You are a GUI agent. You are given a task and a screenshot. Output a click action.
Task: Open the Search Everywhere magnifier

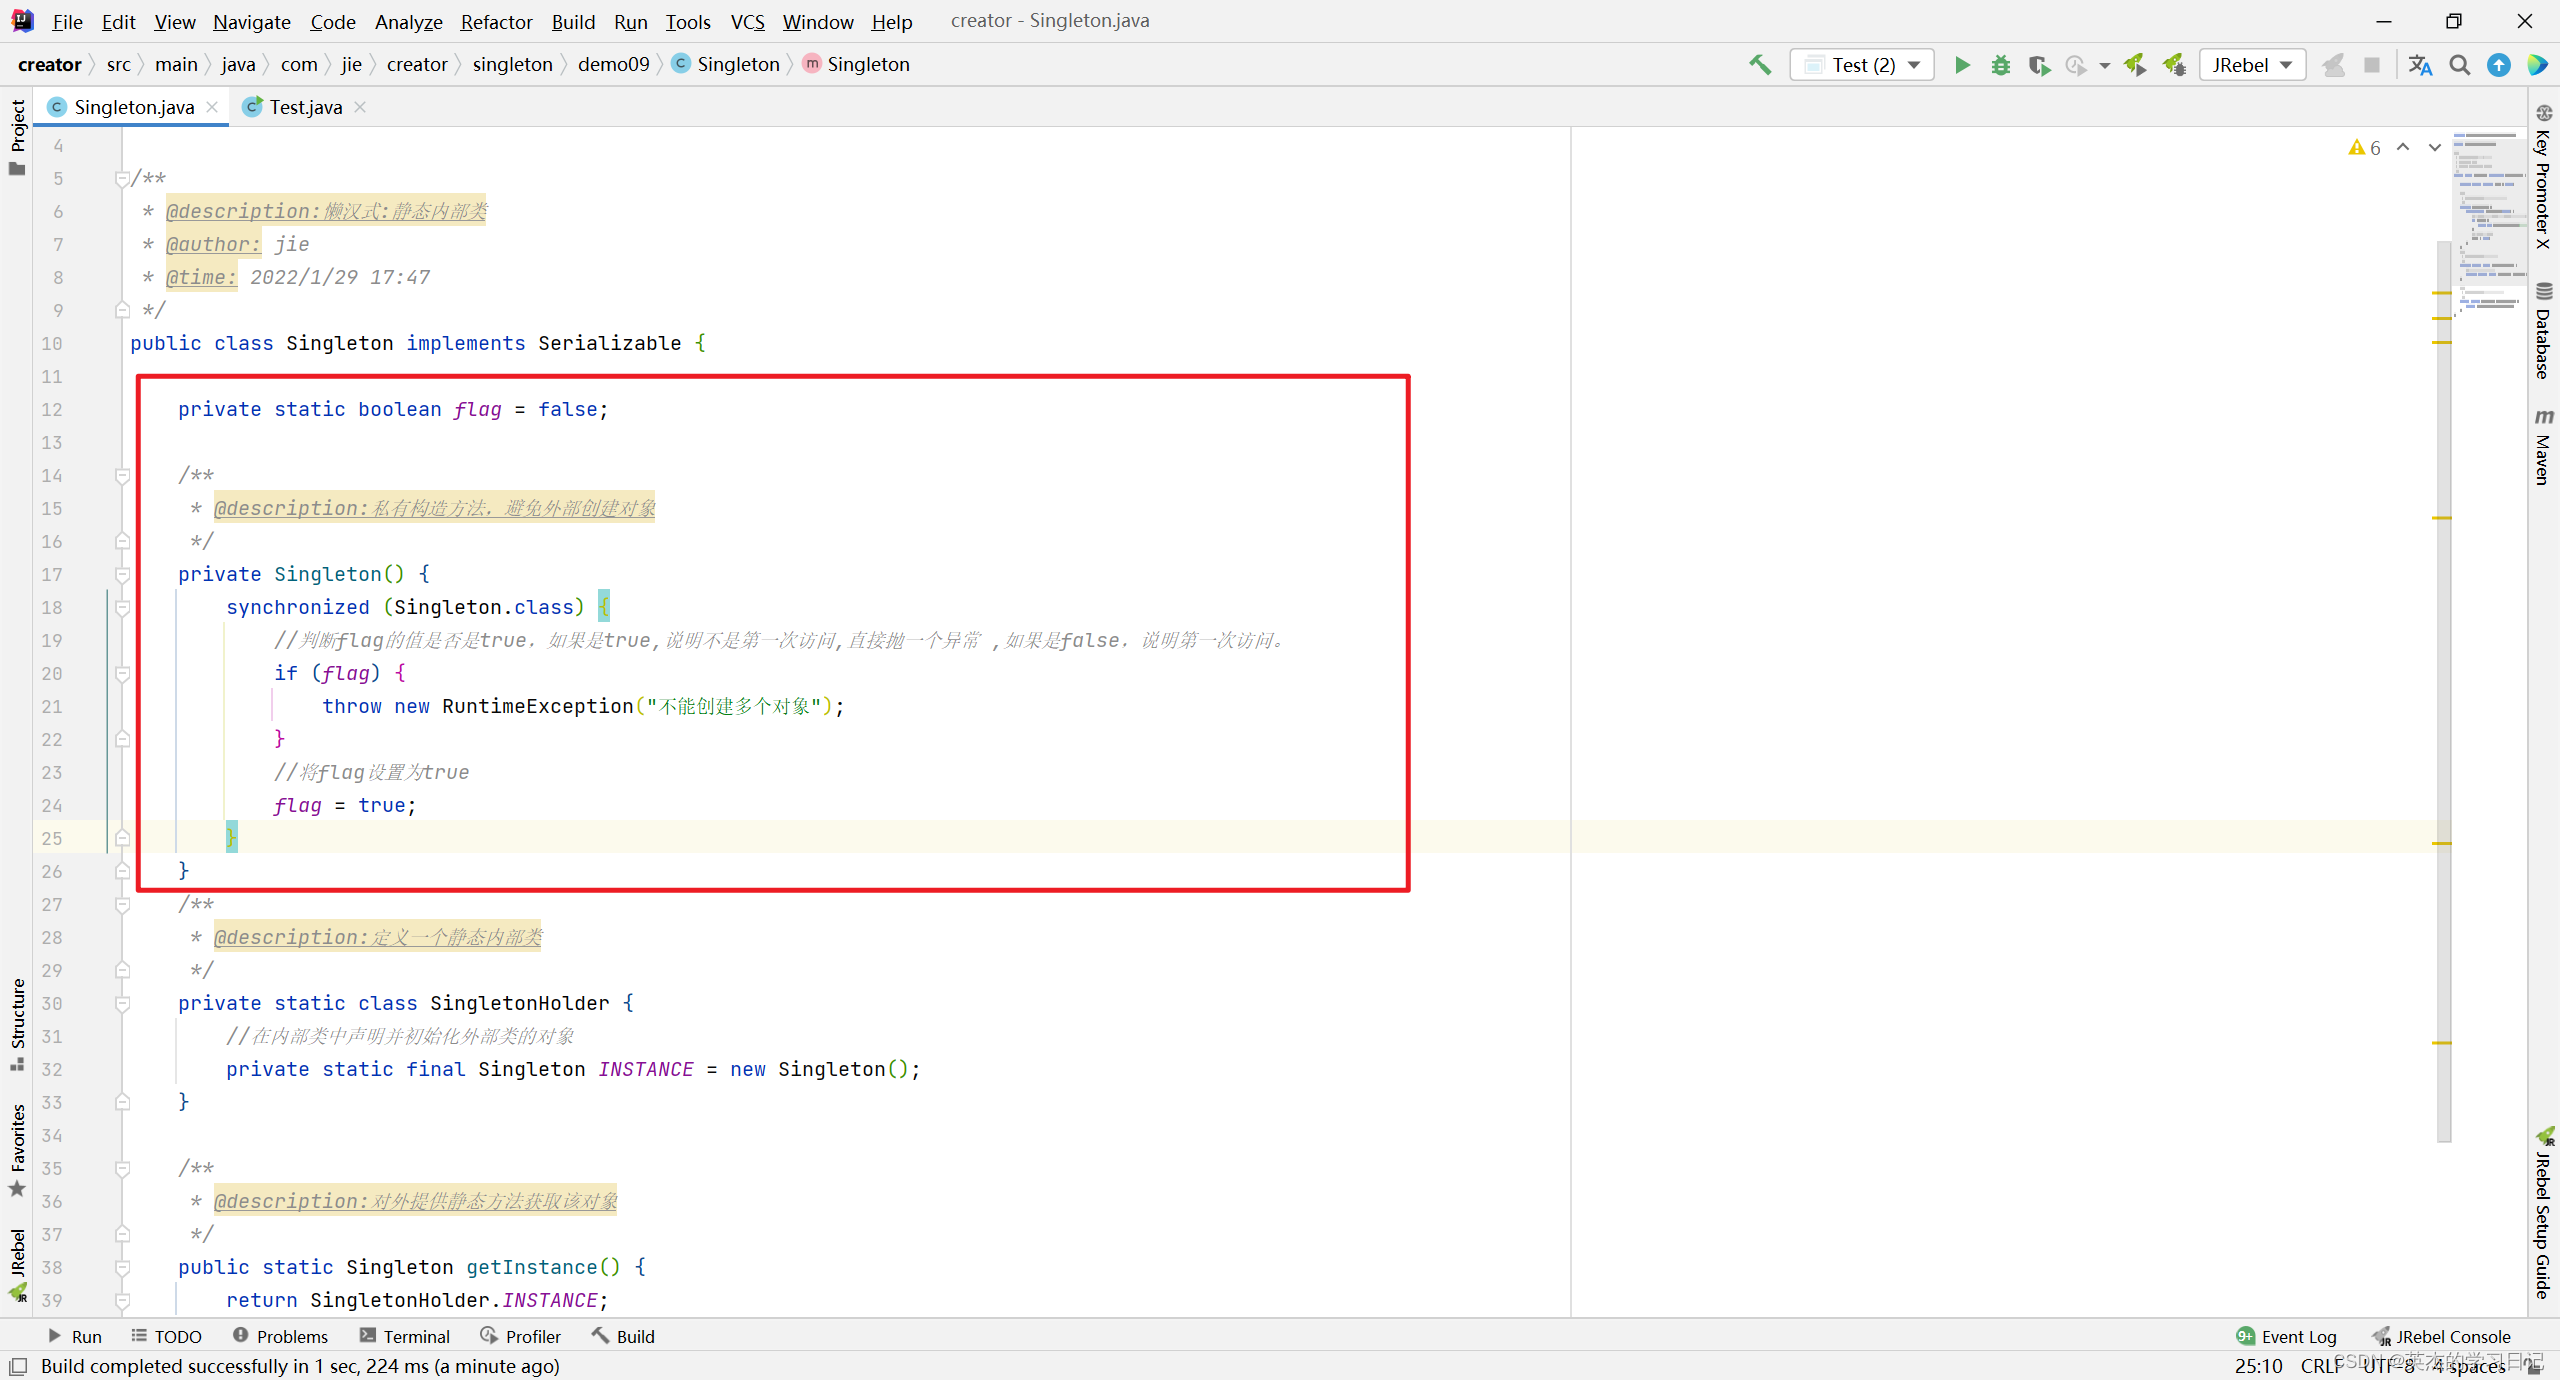click(x=2460, y=65)
